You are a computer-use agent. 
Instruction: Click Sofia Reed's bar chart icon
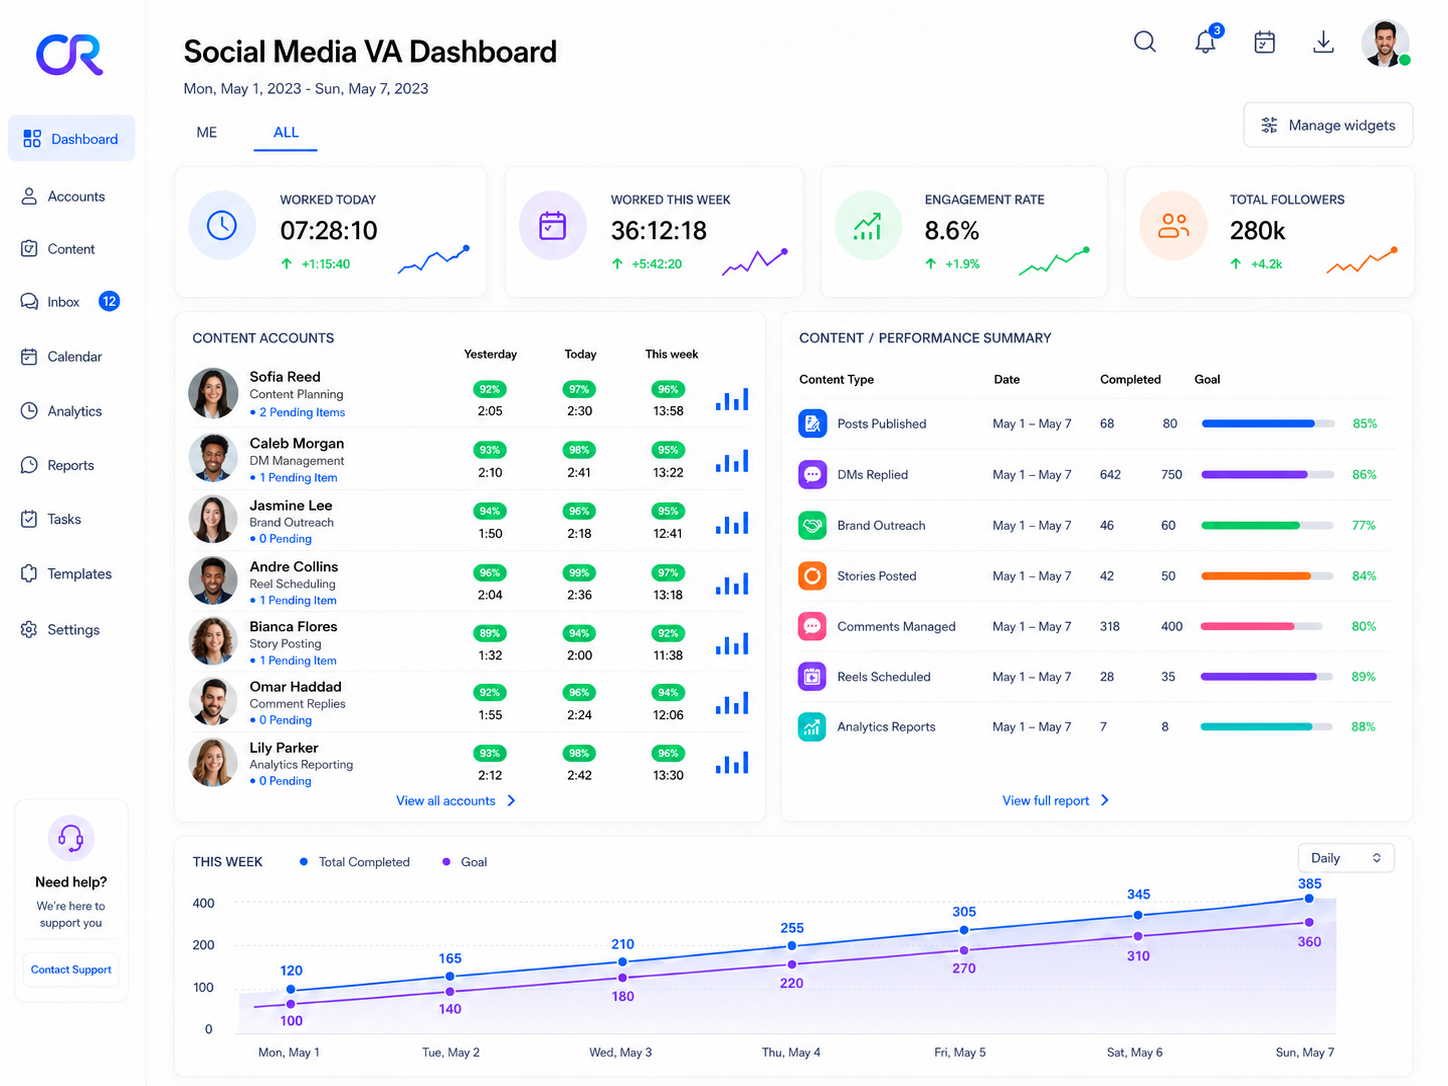coord(732,399)
